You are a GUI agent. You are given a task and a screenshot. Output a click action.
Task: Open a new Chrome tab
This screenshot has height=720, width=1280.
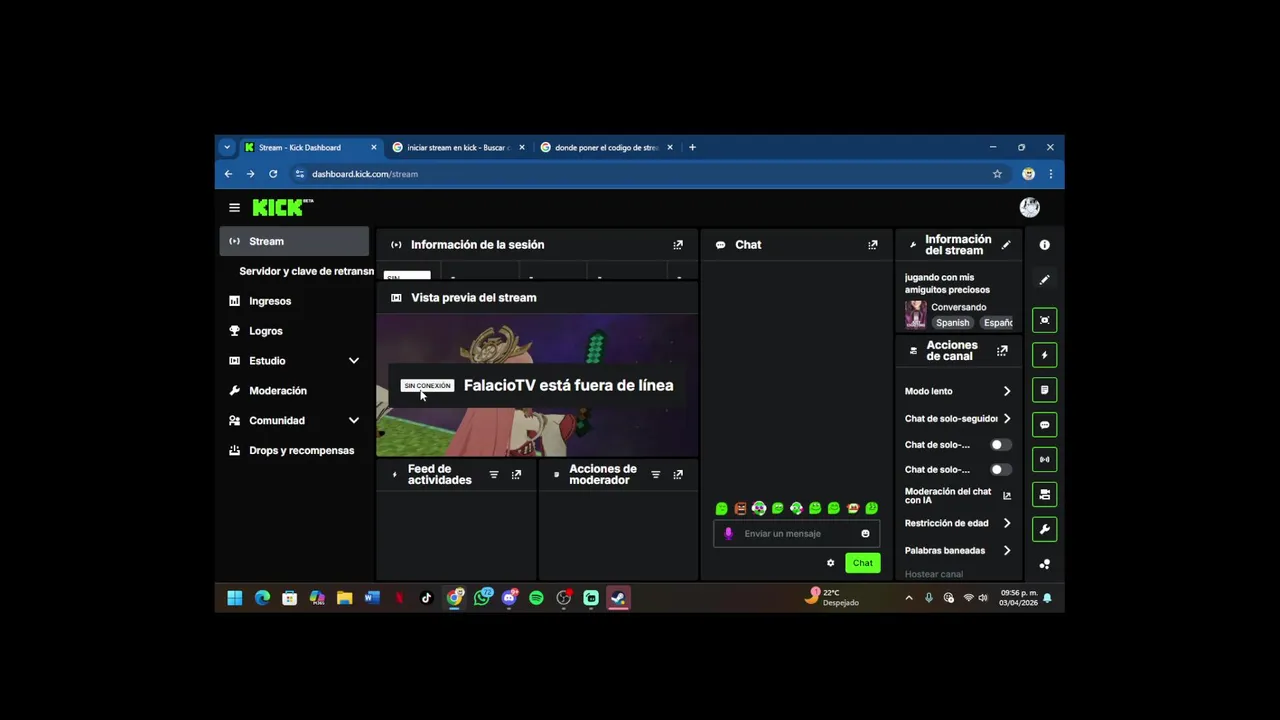point(692,147)
